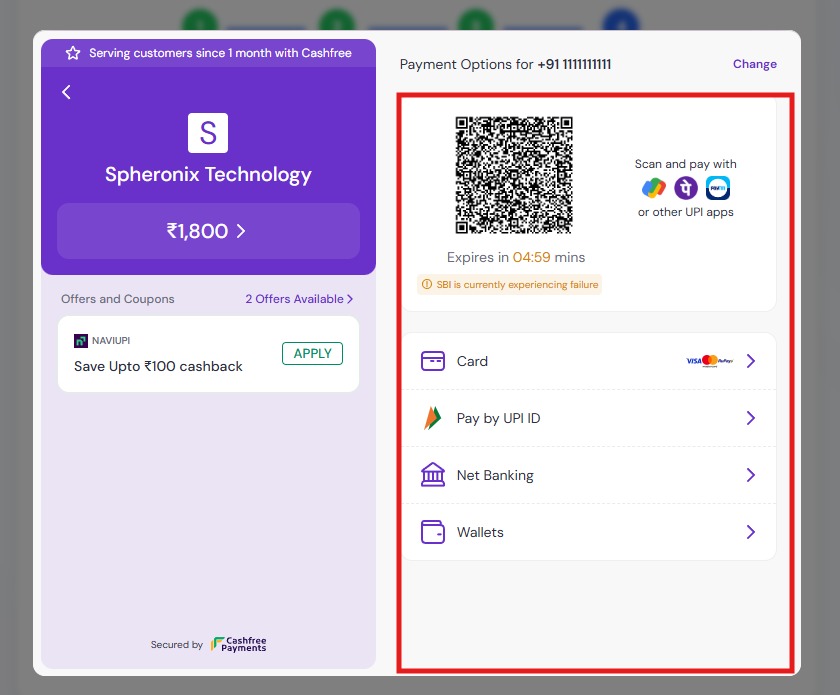Click the PhonePe app icon

(x=686, y=188)
